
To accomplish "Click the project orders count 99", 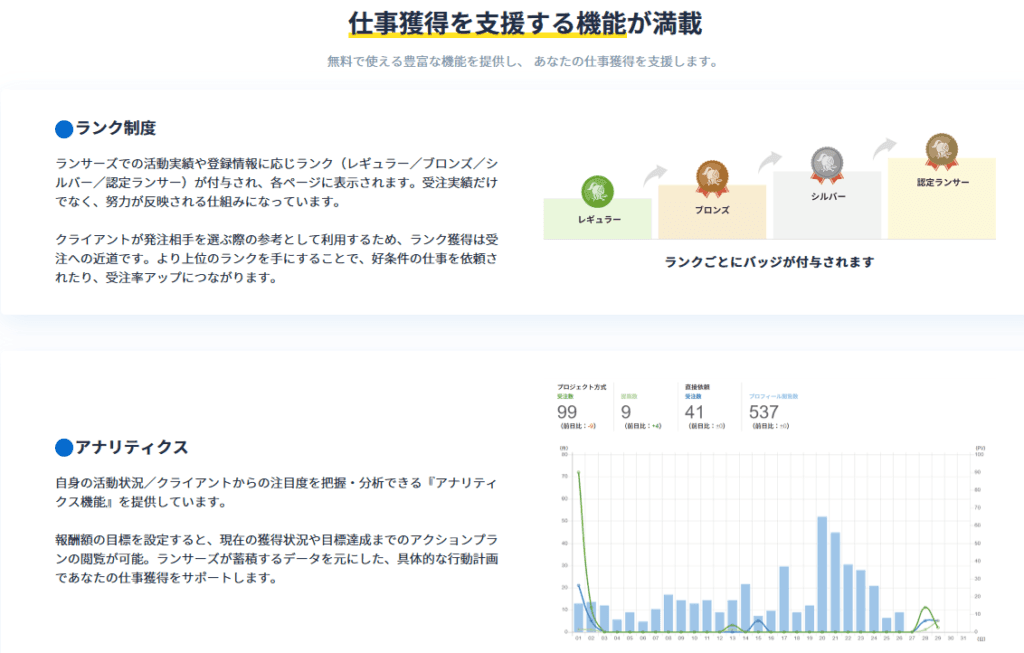I will pos(568,411).
